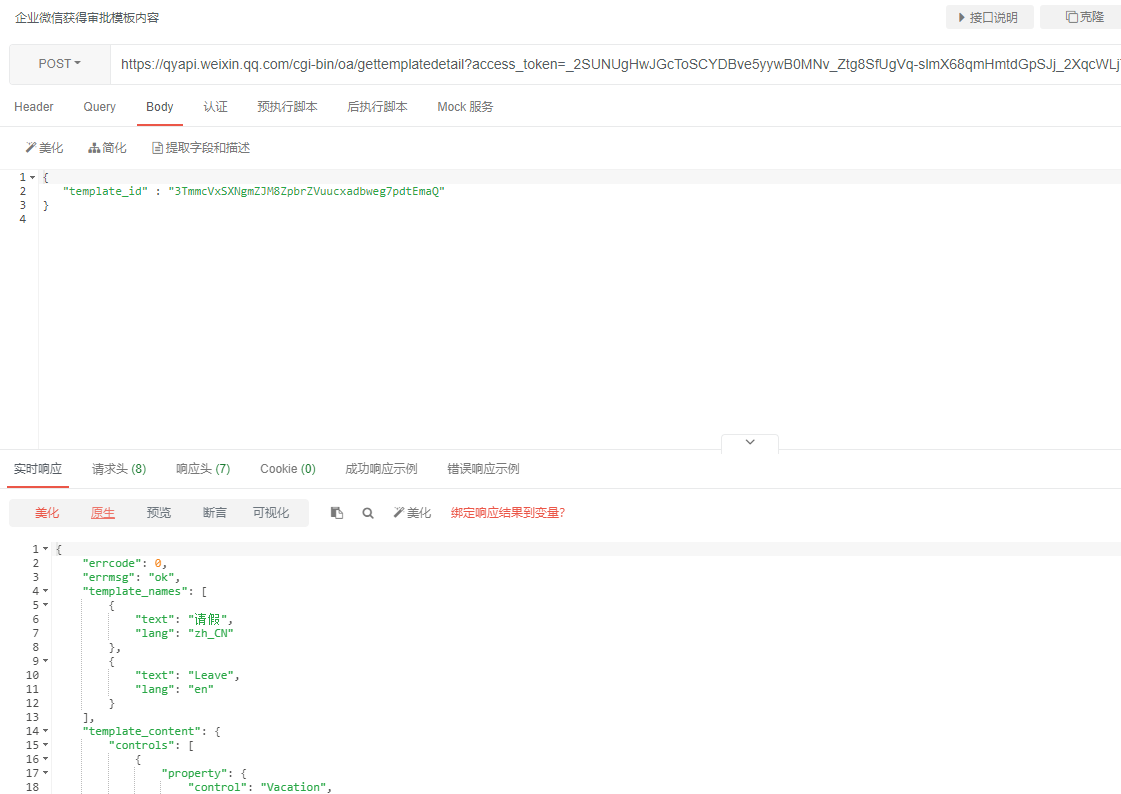Click the "请假" text value
Screen dimensions: 1121x794
pyautogui.click(x=208, y=619)
